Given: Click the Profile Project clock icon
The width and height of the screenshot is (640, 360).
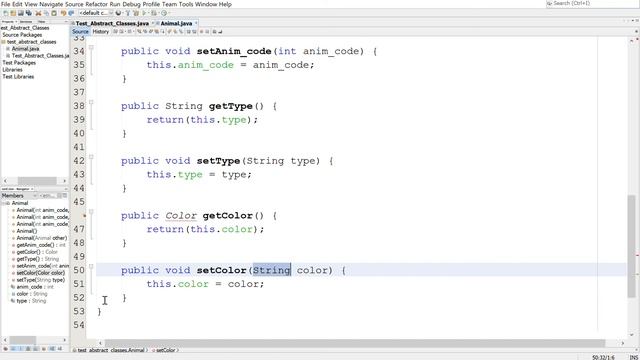Looking at the screenshot, I should tap(164, 13).
